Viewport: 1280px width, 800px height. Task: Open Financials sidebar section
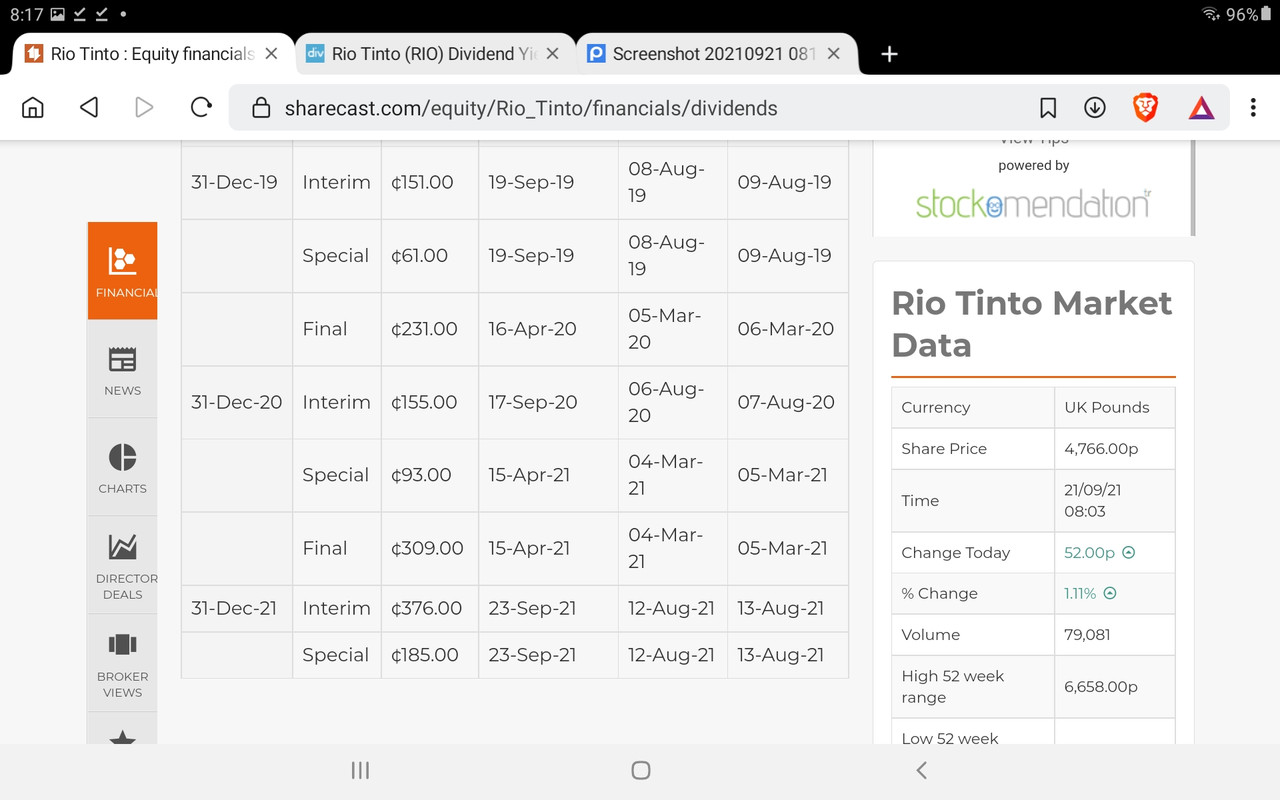[123, 271]
